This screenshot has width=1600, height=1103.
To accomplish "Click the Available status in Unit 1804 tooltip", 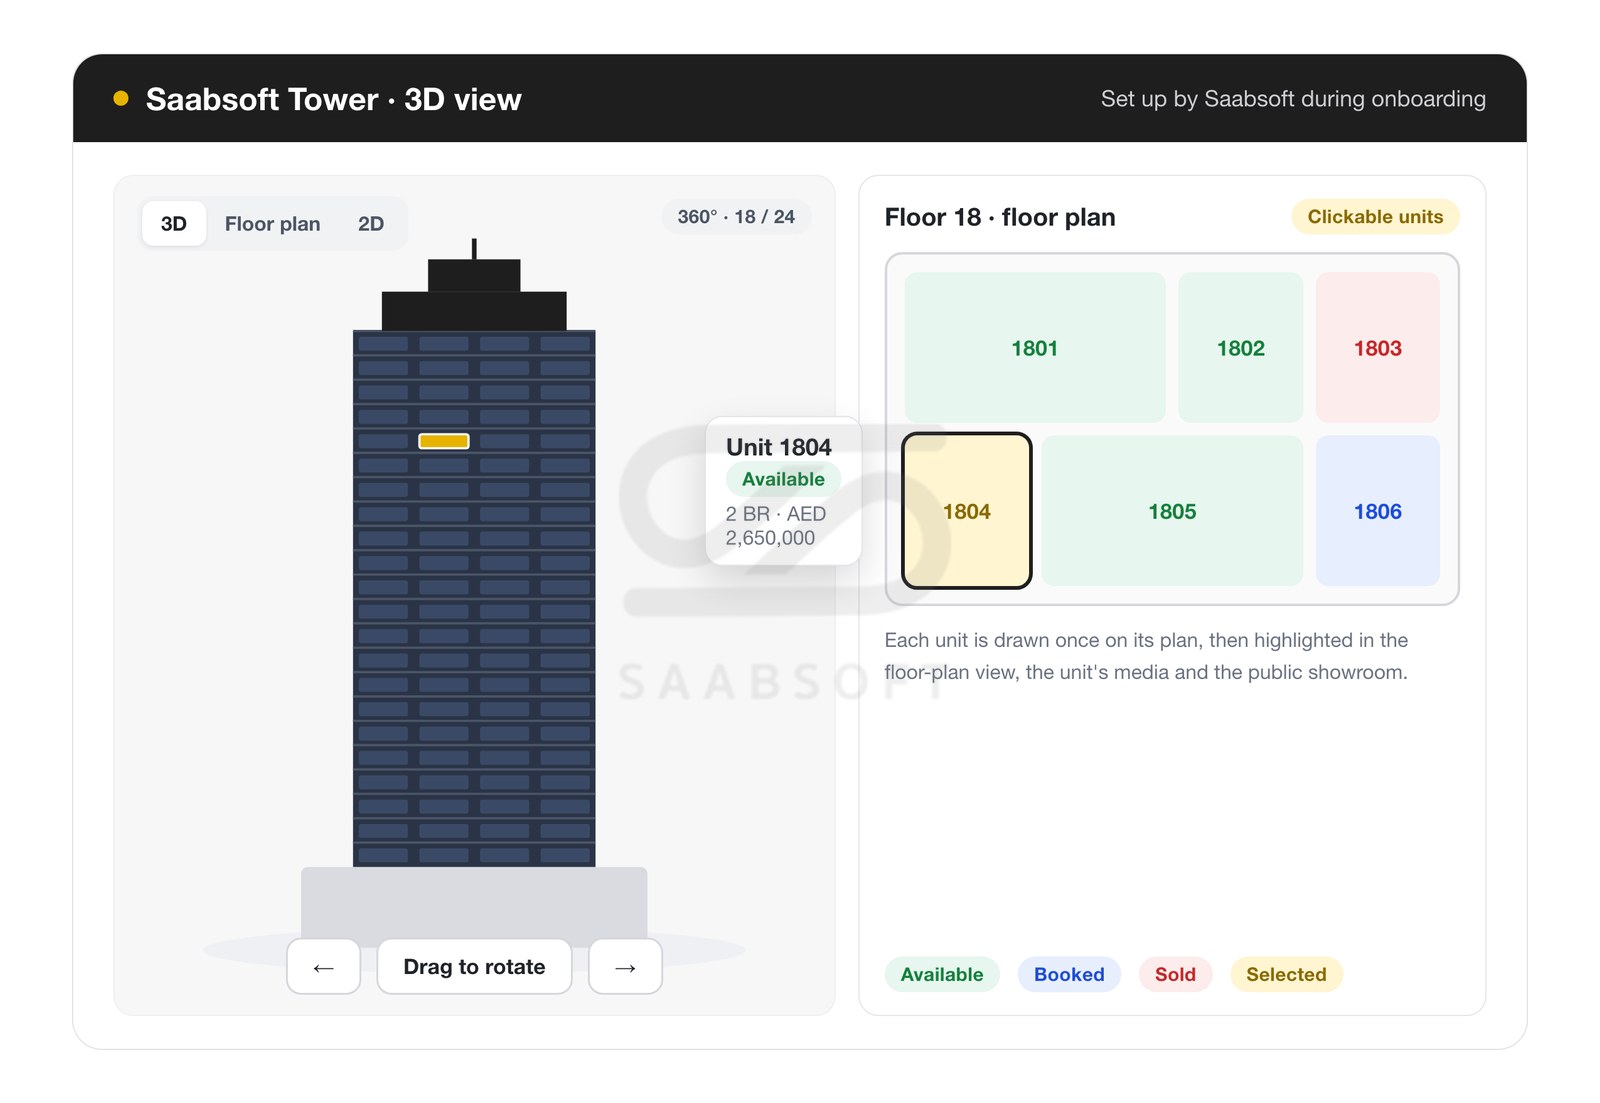I will pos(783,479).
